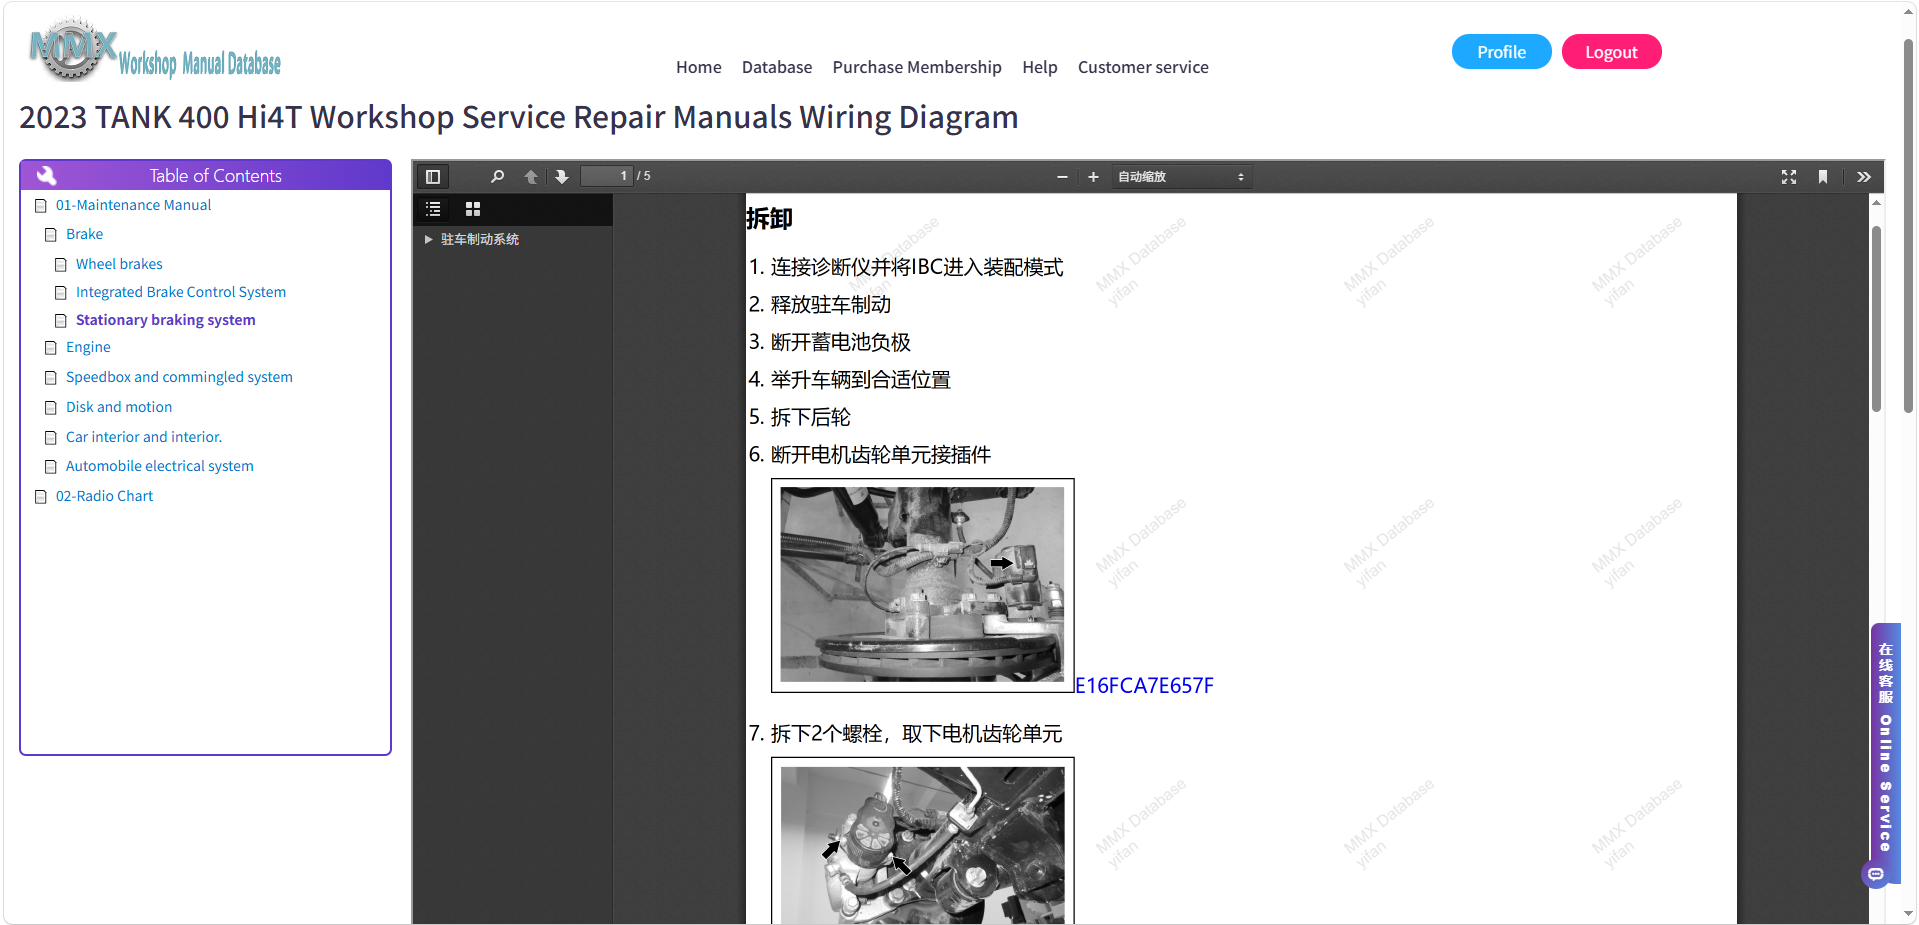Open 01-Maintenance Manual in contents
Screen dimensions: 1919x925
pyautogui.click(x=133, y=205)
